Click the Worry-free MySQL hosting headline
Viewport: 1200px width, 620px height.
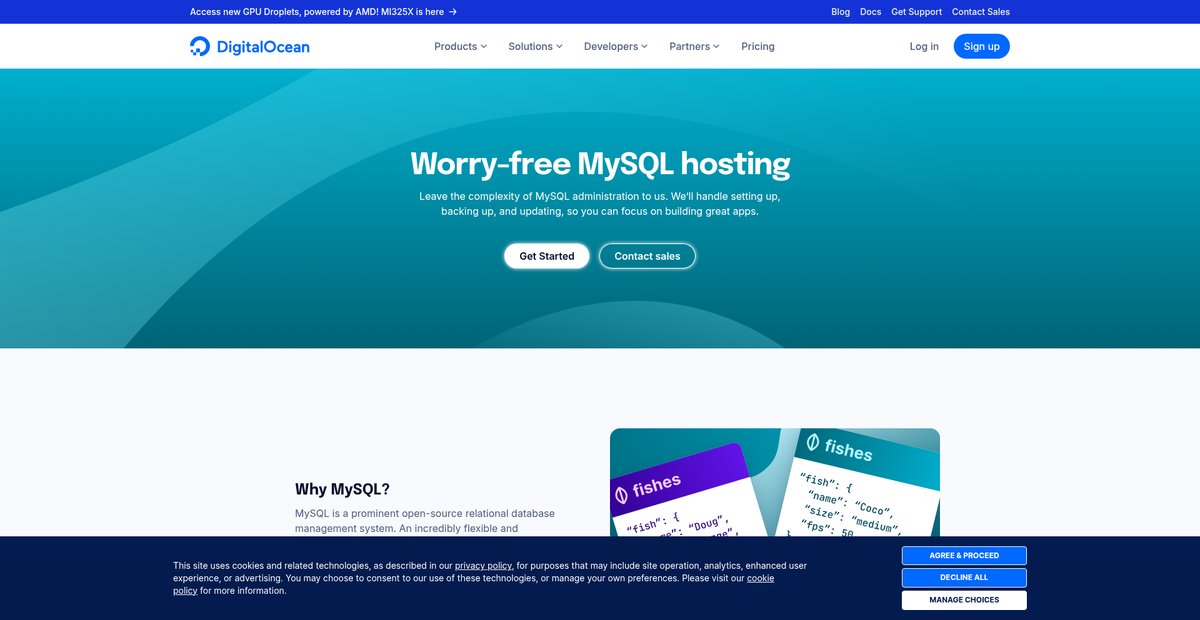[600, 163]
